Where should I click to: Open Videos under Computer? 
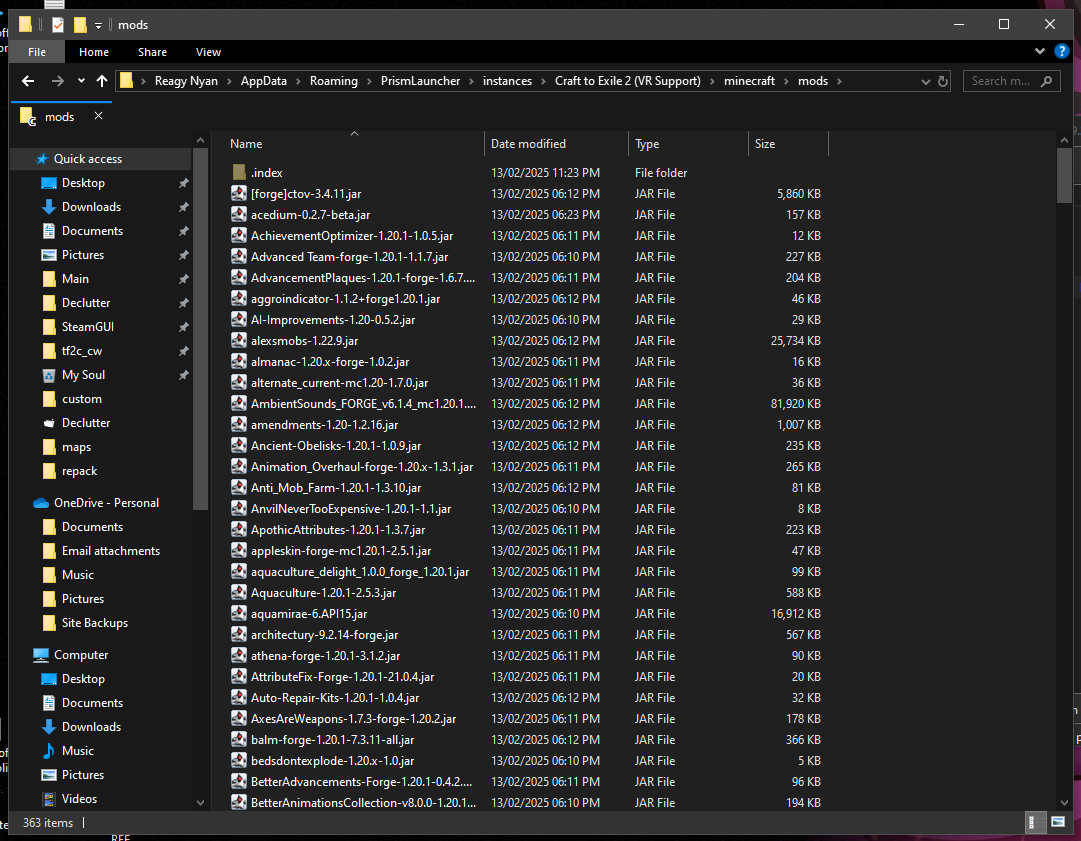pyautogui.click(x=79, y=799)
